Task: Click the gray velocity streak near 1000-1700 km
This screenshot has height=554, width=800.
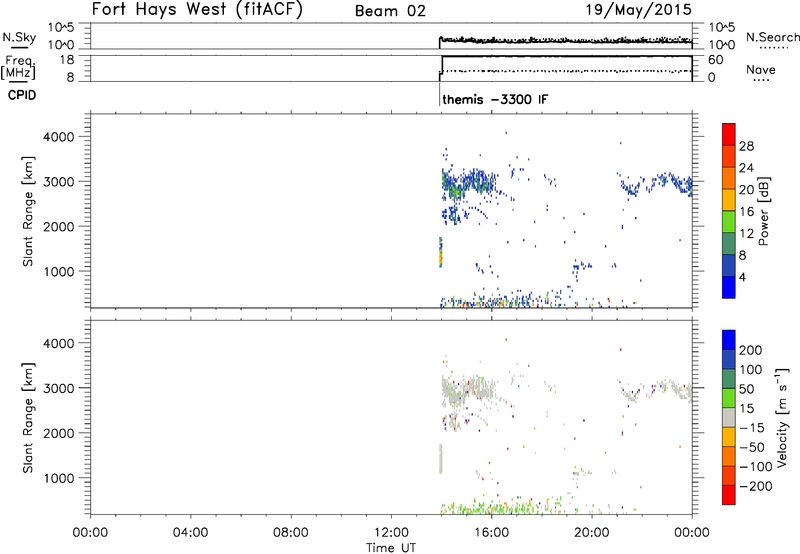Action: [441, 459]
